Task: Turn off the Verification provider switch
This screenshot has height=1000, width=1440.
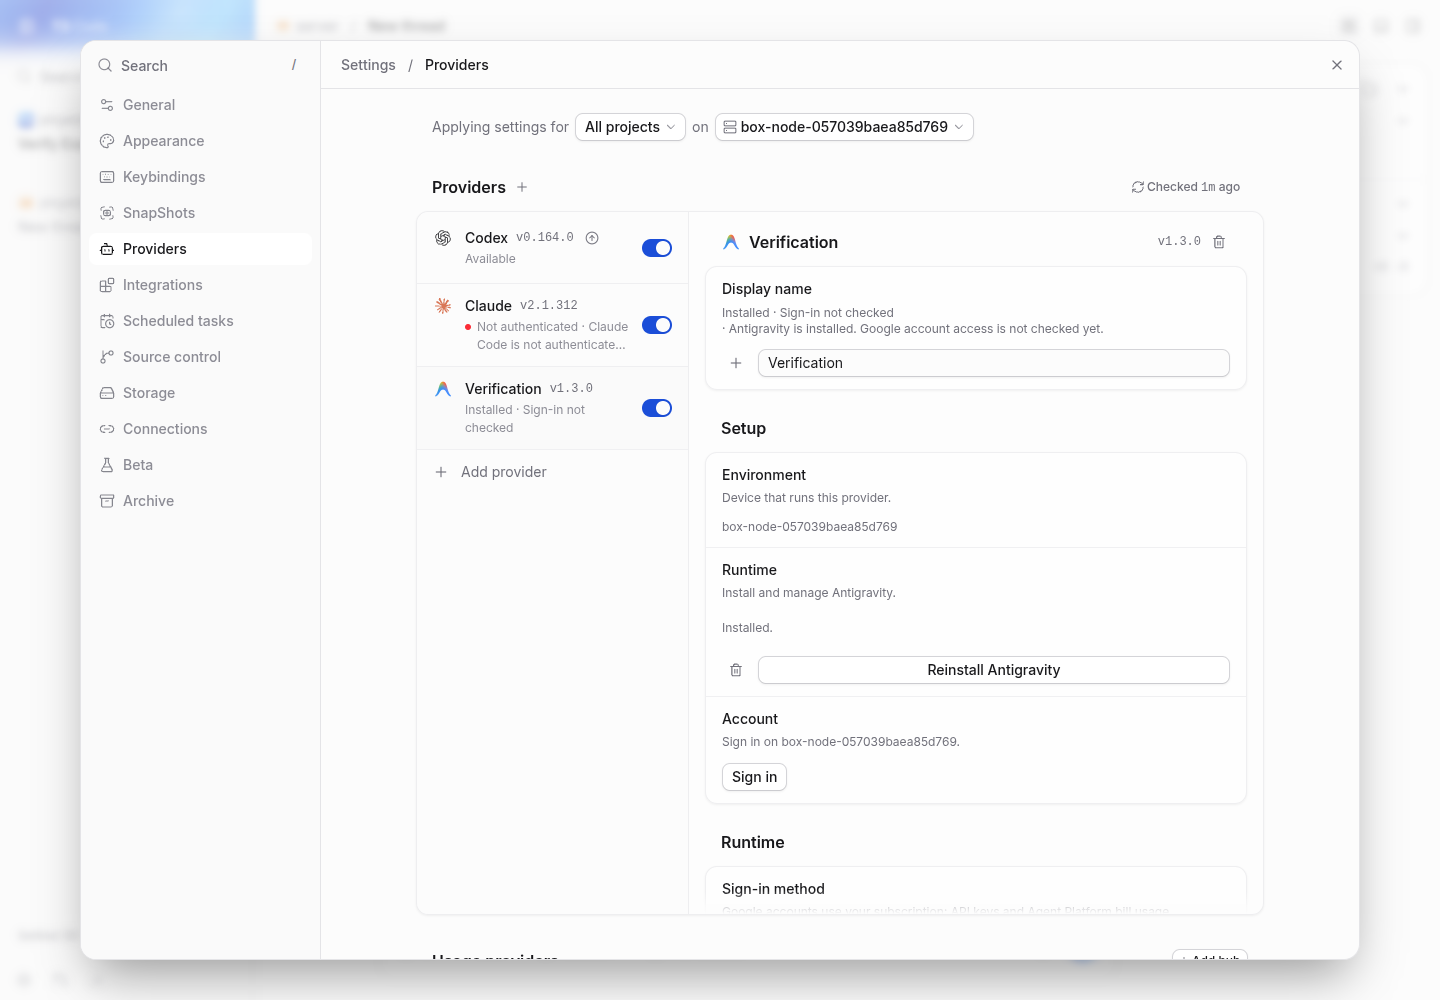Action: (x=657, y=408)
